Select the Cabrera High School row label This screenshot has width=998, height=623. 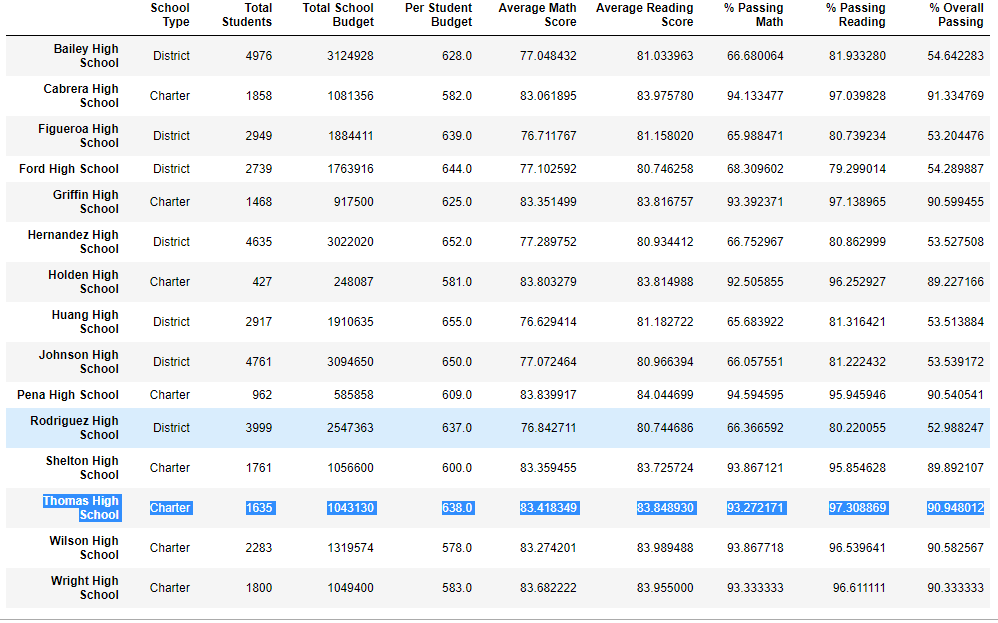81,96
